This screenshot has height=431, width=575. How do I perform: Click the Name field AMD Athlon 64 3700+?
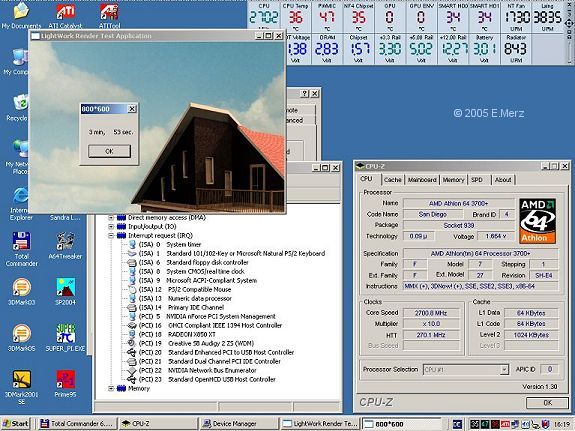point(459,203)
